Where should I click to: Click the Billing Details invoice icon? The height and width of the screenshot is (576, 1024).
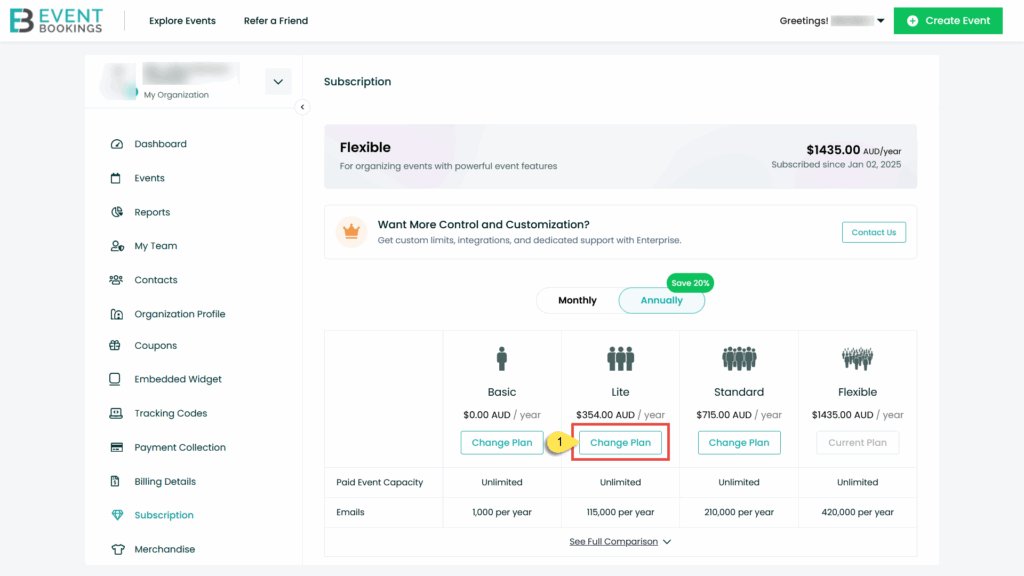(115, 481)
